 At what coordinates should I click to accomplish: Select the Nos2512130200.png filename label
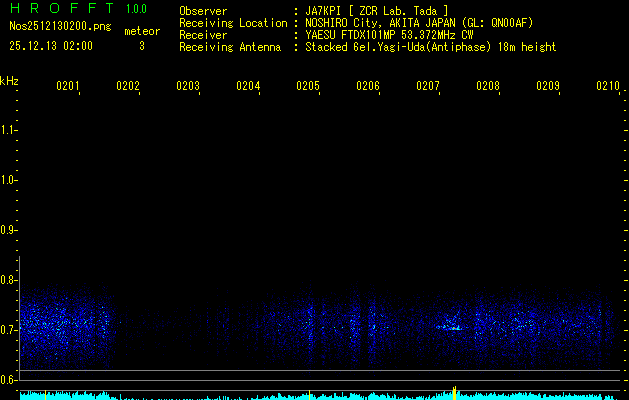click(51, 28)
